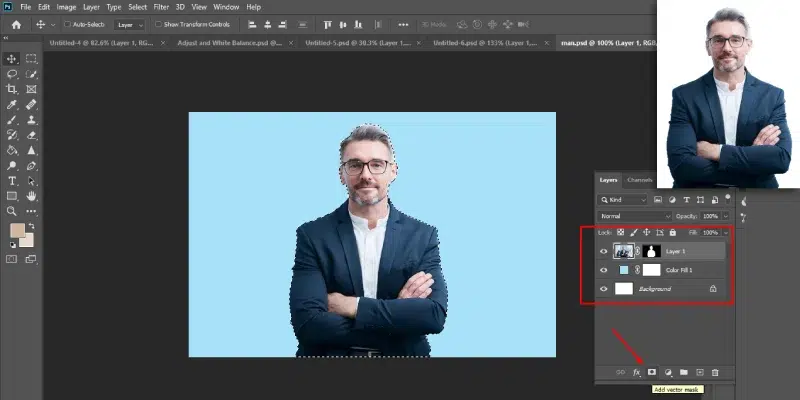
Task: Reset default foreground and background colors
Action: click(12, 245)
